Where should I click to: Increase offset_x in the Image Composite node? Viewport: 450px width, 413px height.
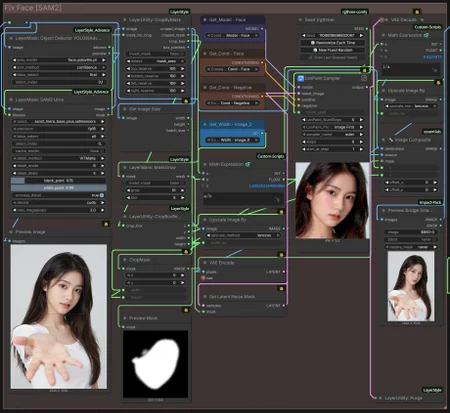click(x=435, y=182)
